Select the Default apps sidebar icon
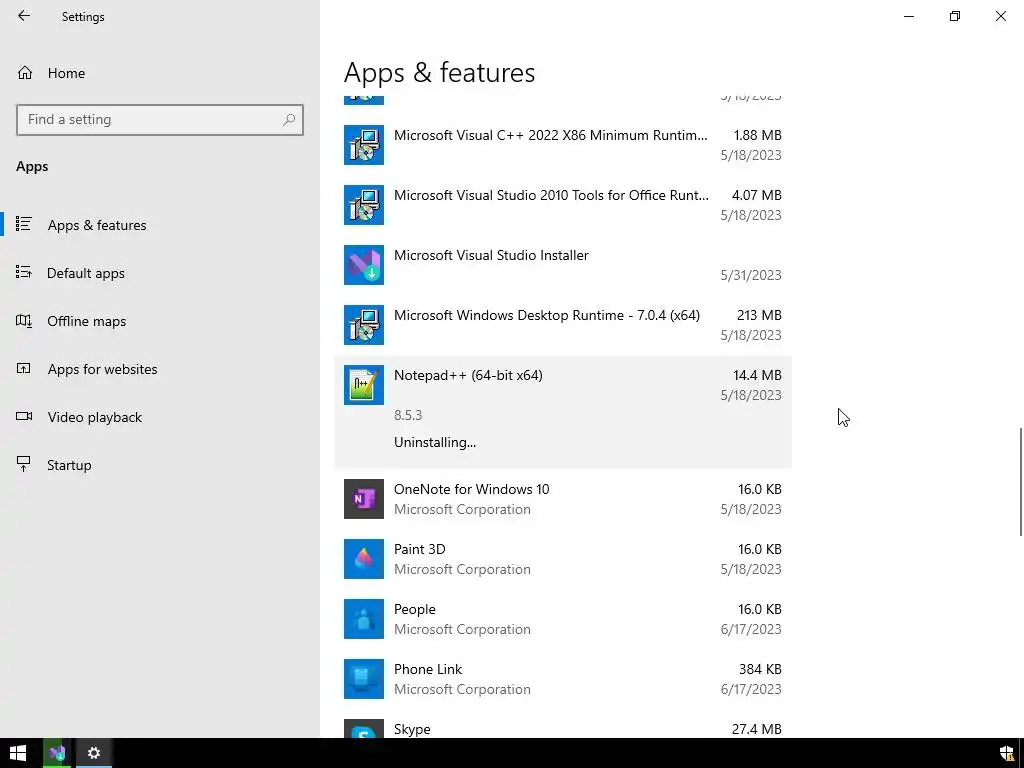 click(x=24, y=272)
